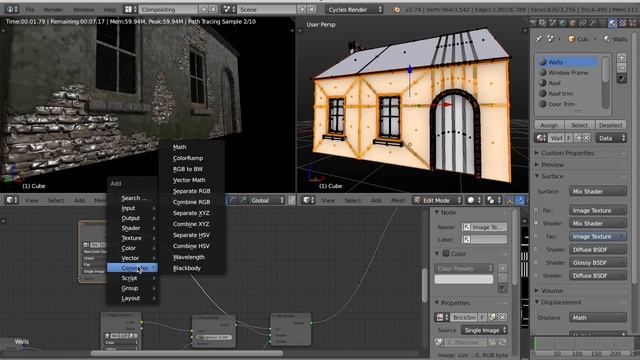Click the node editor horizontal scrollbar
The height and width of the screenshot is (360, 640).
(187, 353)
